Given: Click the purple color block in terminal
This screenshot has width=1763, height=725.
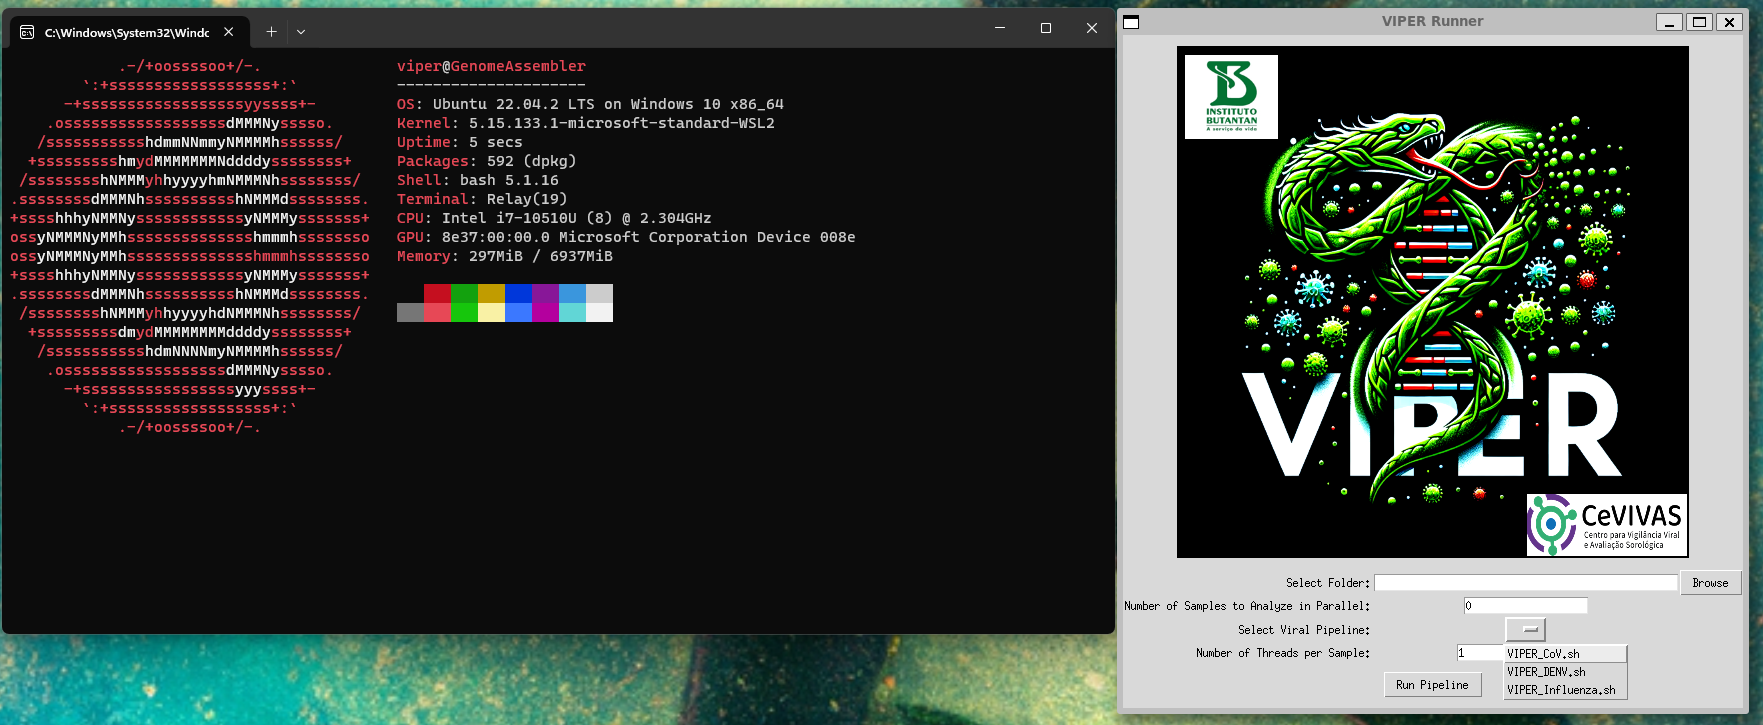Looking at the screenshot, I should point(545,293).
